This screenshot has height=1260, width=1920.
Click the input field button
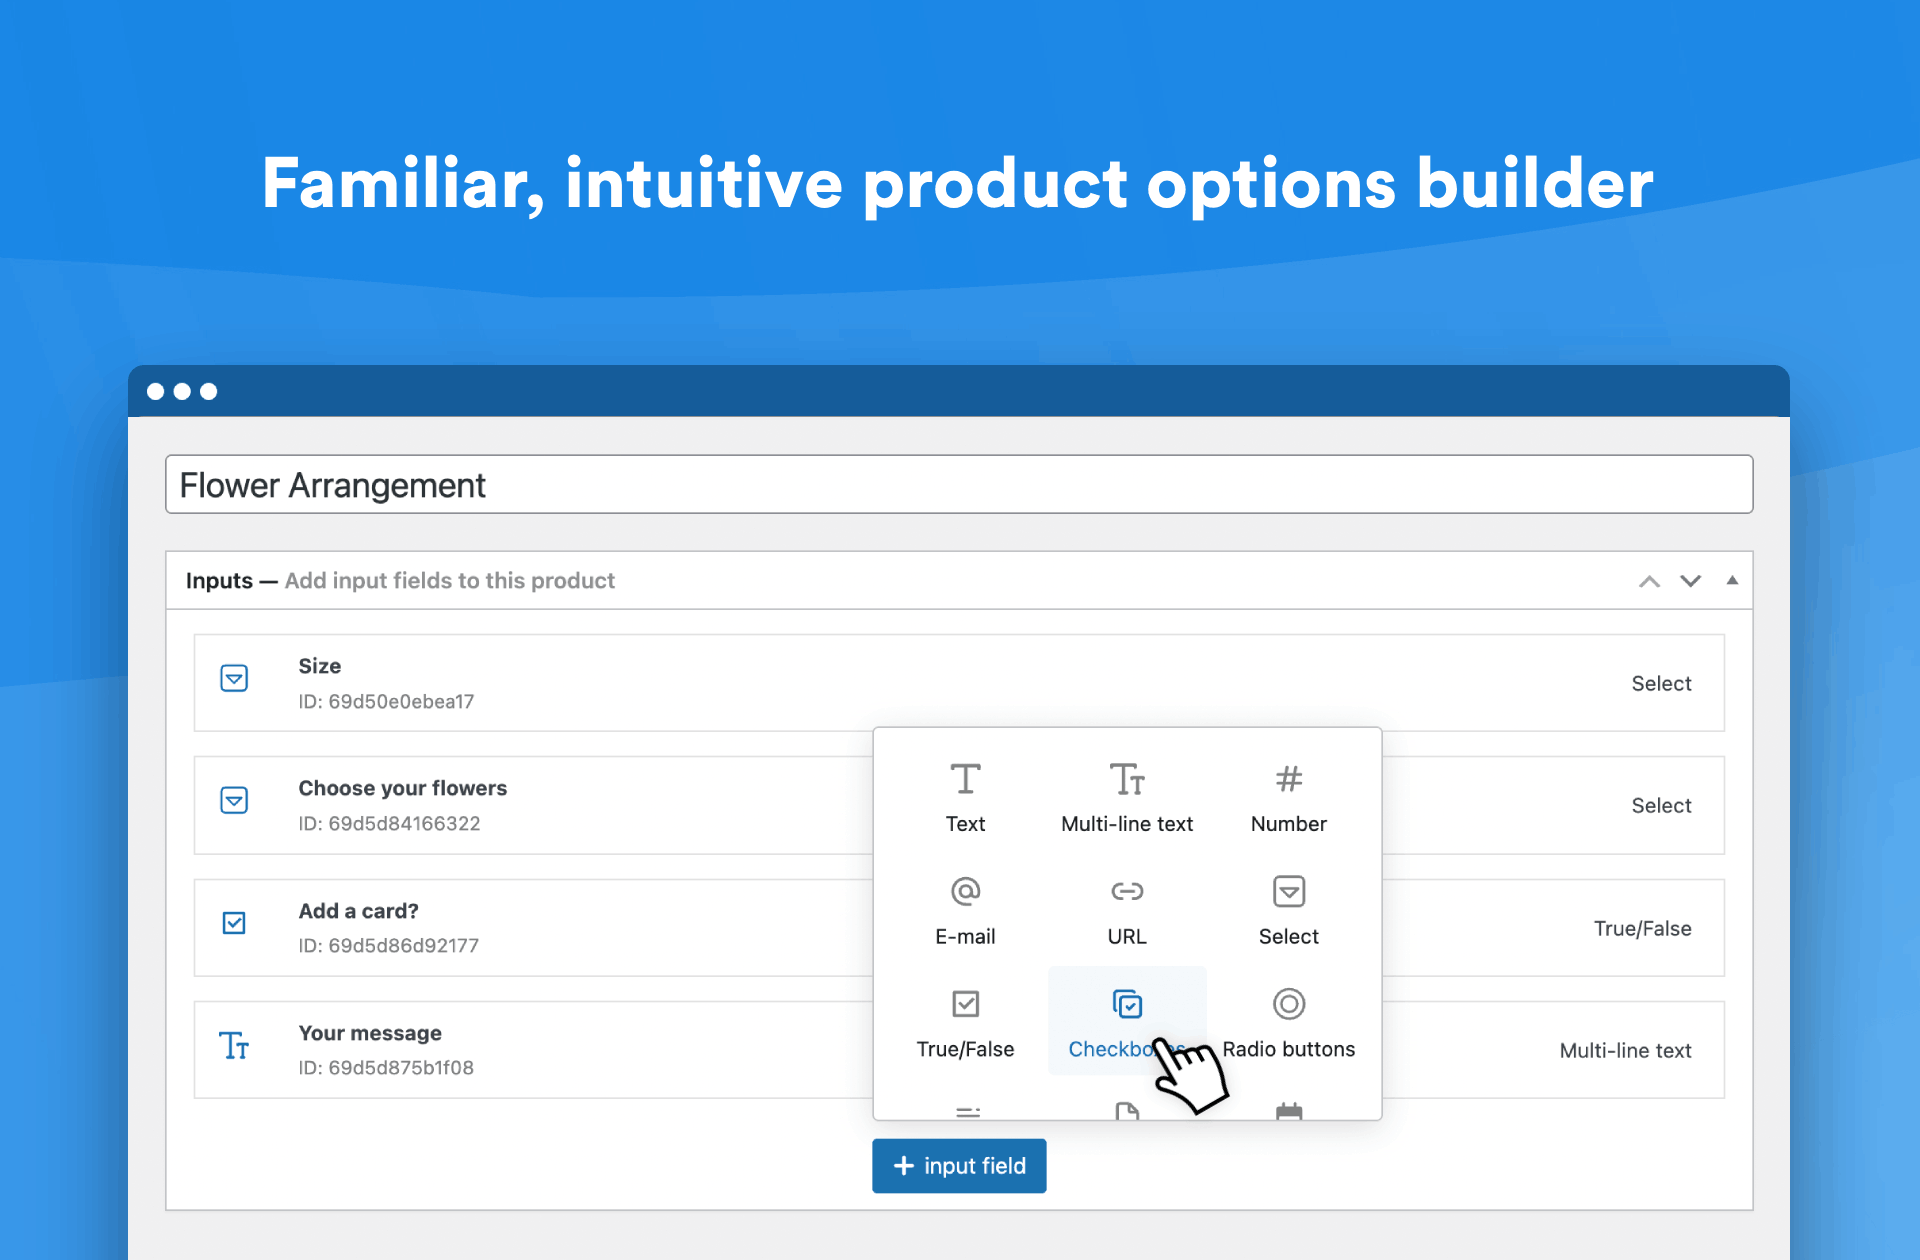click(x=958, y=1165)
